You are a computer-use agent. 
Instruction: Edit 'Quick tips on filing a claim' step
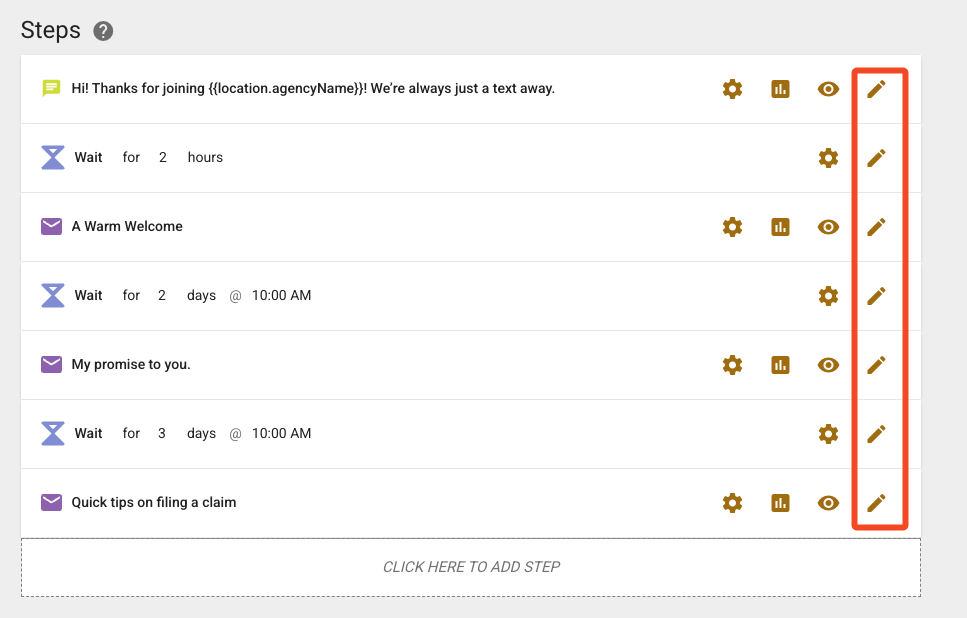coord(876,503)
